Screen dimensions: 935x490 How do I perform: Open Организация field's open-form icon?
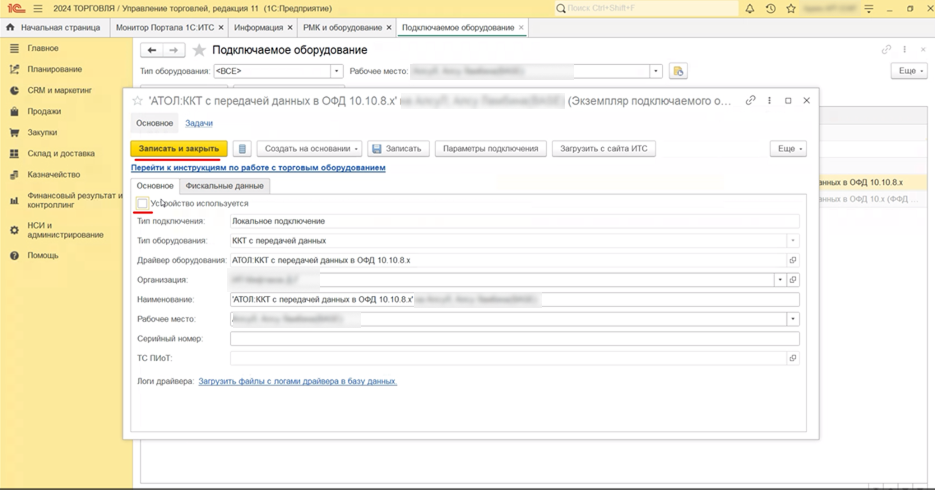coord(792,280)
